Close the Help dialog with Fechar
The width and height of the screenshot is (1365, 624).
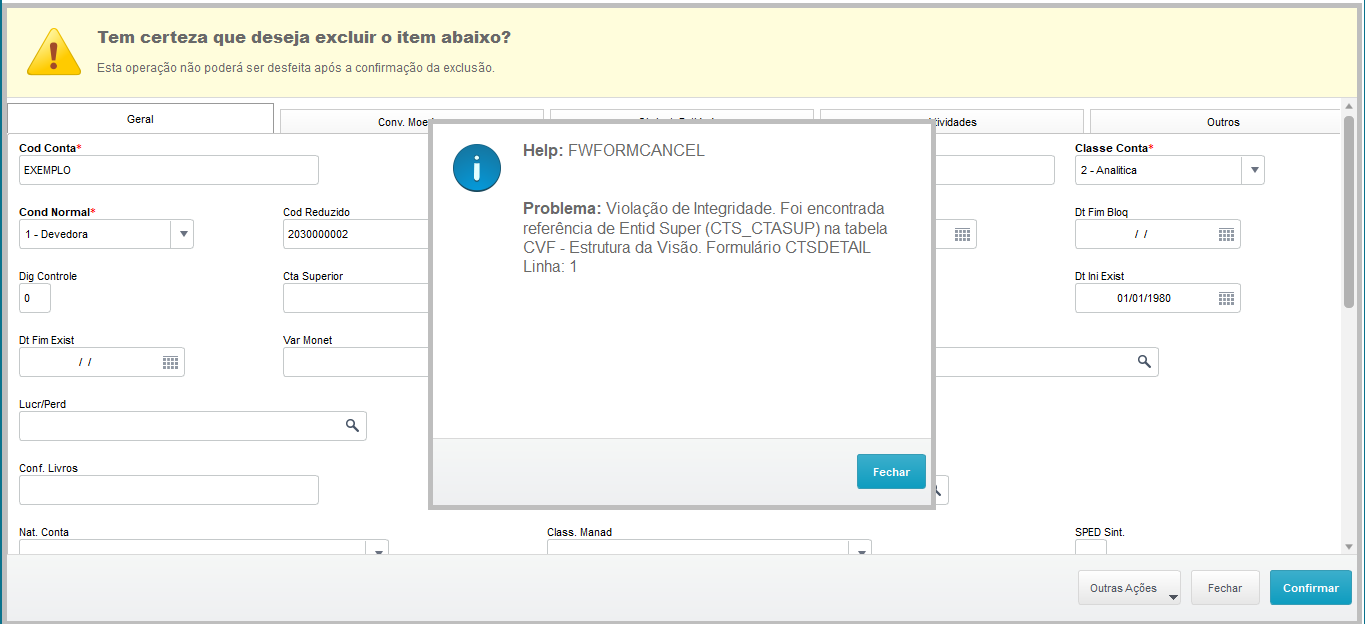coord(890,472)
